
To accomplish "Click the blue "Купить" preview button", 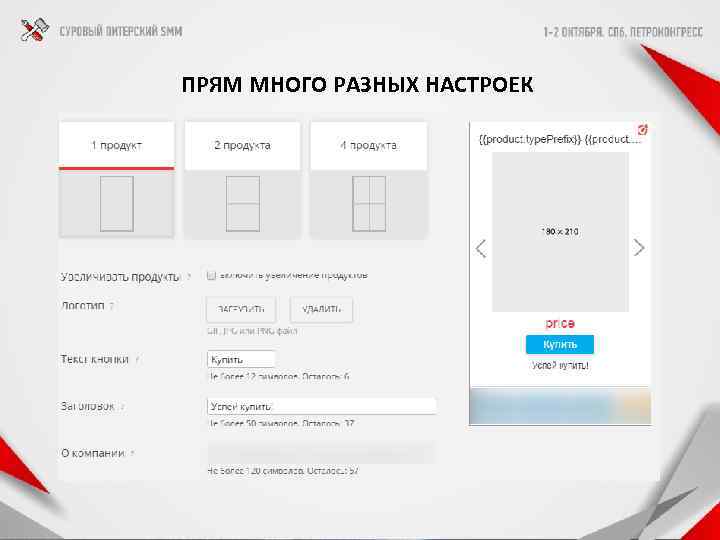I will pos(560,344).
